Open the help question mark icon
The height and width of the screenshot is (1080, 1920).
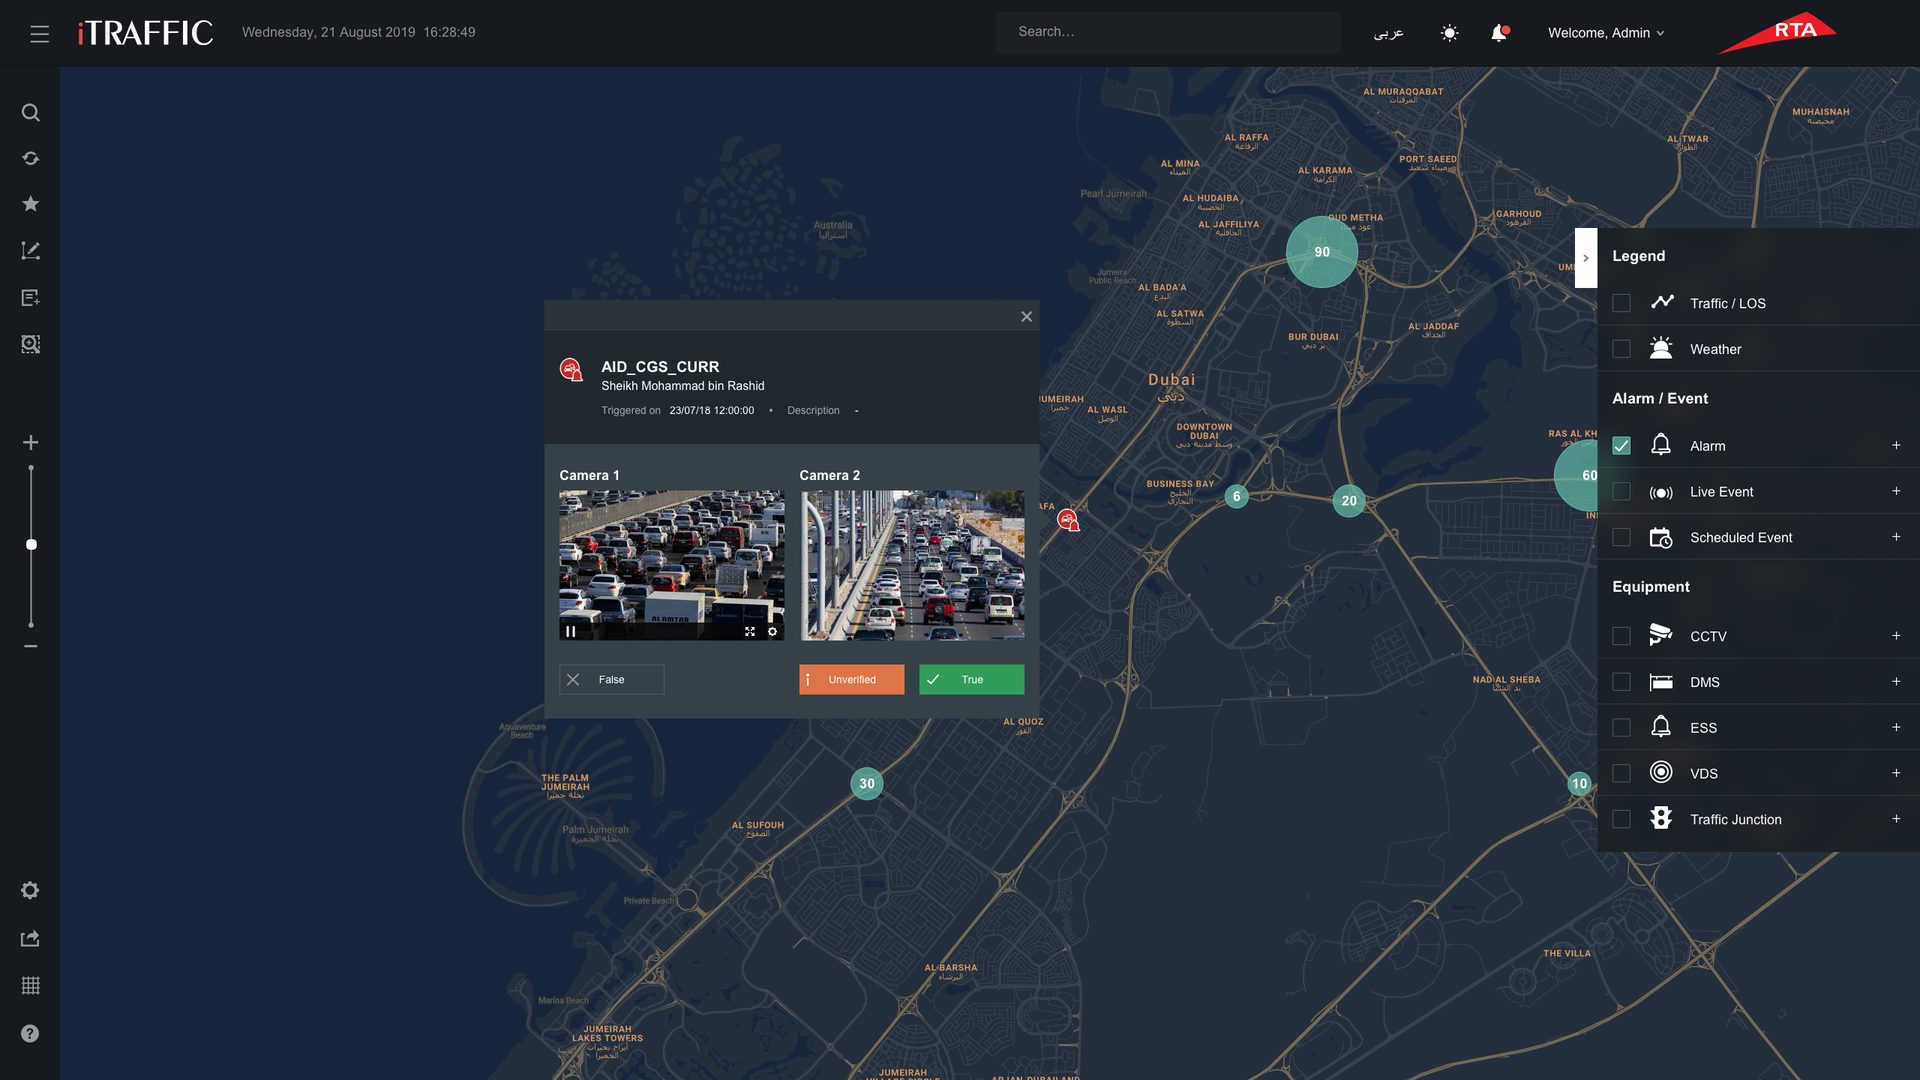pyautogui.click(x=30, y=1033)
